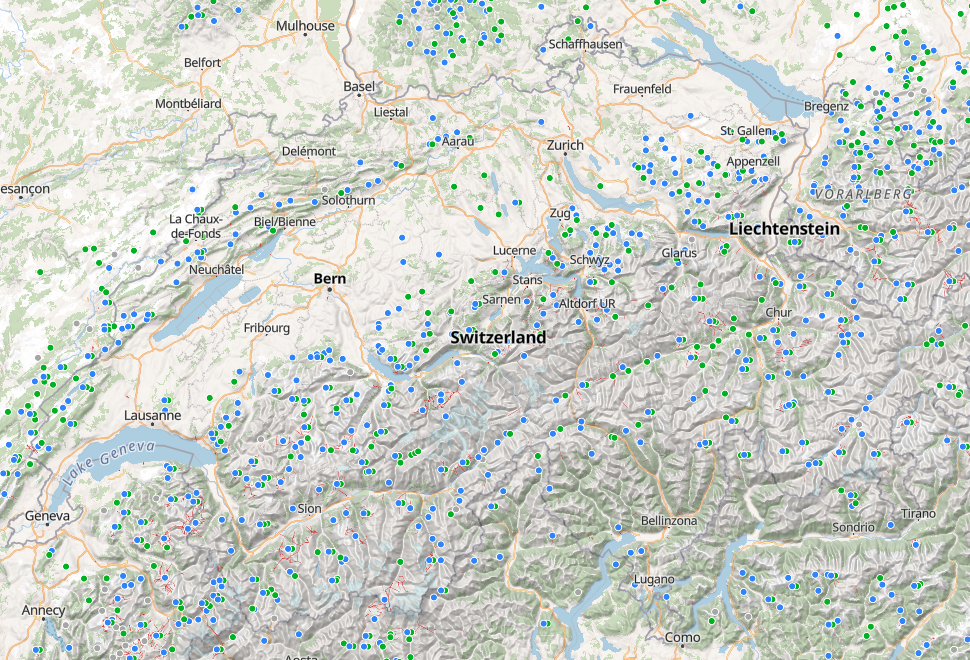Select the Bregenz label

tap(826, 106)
